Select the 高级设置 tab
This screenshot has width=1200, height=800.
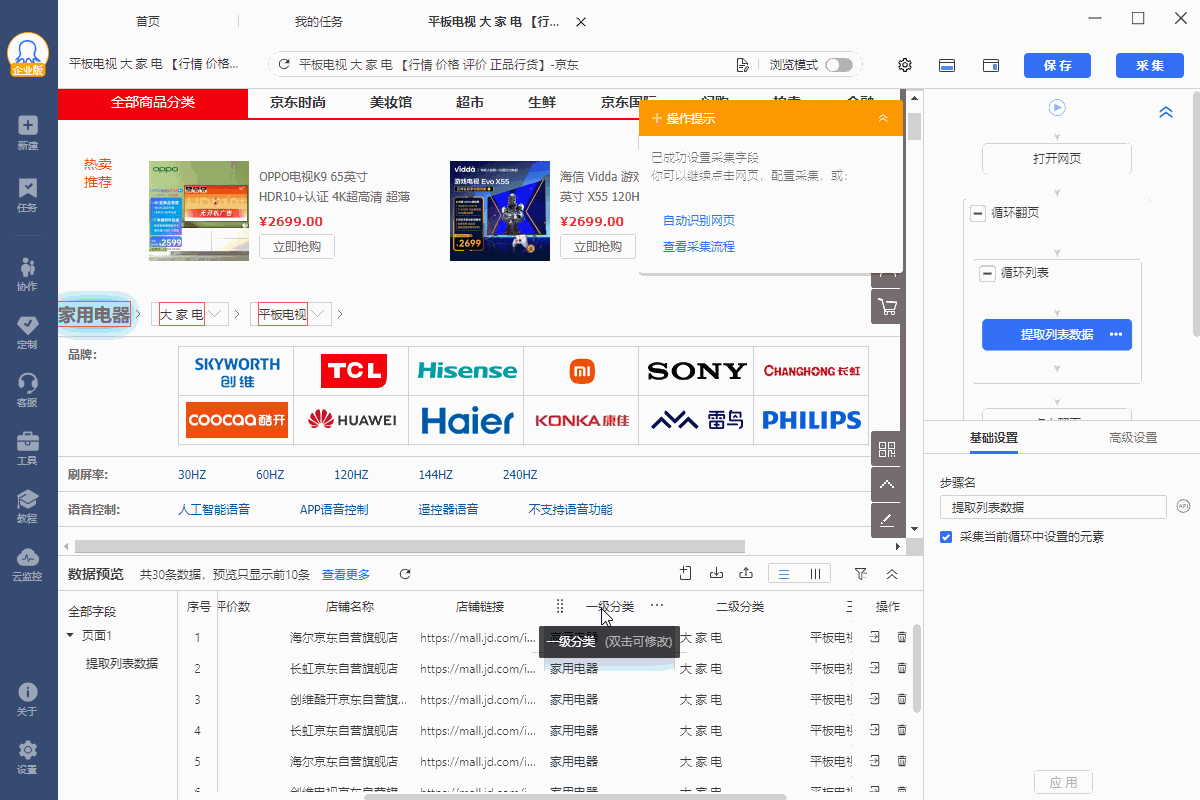pyautogui.click(x=1133, y=438)
